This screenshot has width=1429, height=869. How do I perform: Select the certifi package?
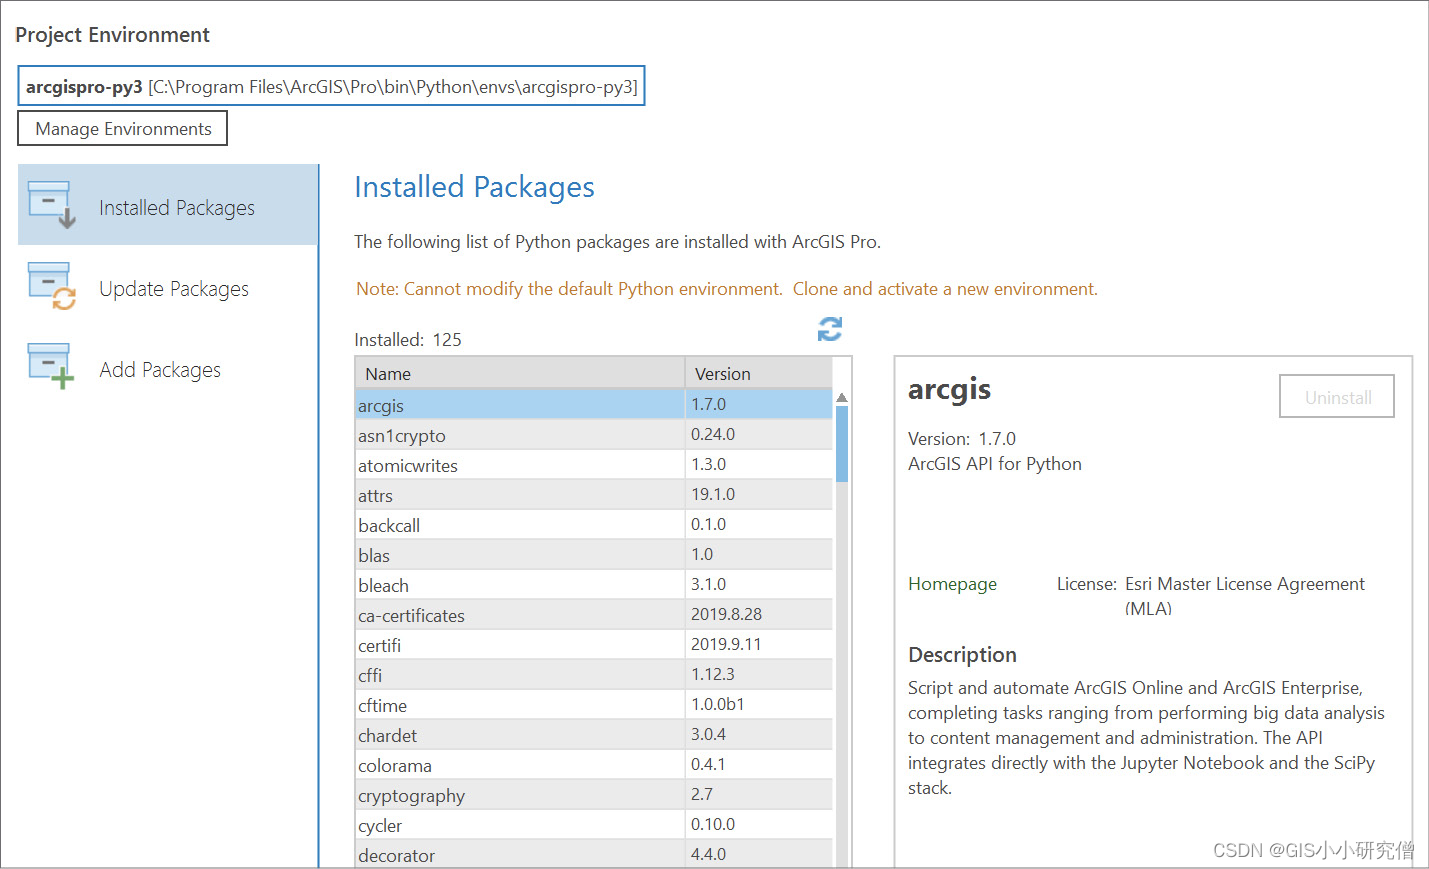[x=594, y=644]
